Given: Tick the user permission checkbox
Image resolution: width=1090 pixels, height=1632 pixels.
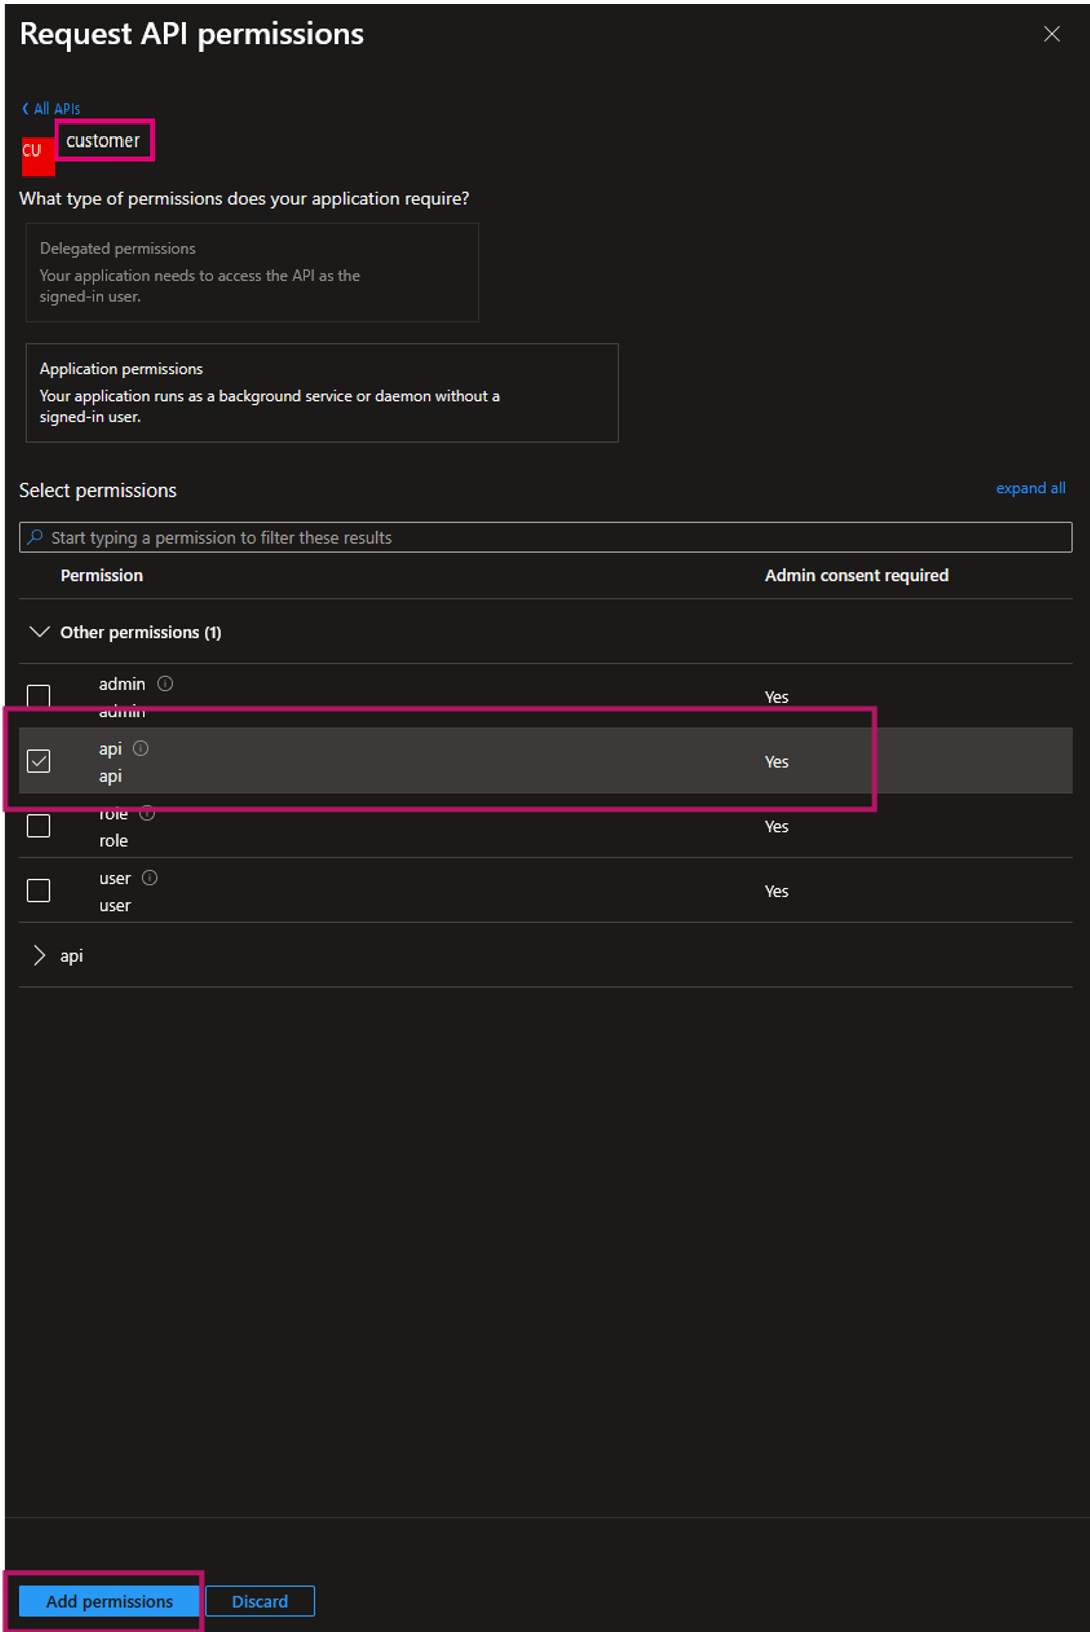Looking at the screenshot, I should coord(39,890).
